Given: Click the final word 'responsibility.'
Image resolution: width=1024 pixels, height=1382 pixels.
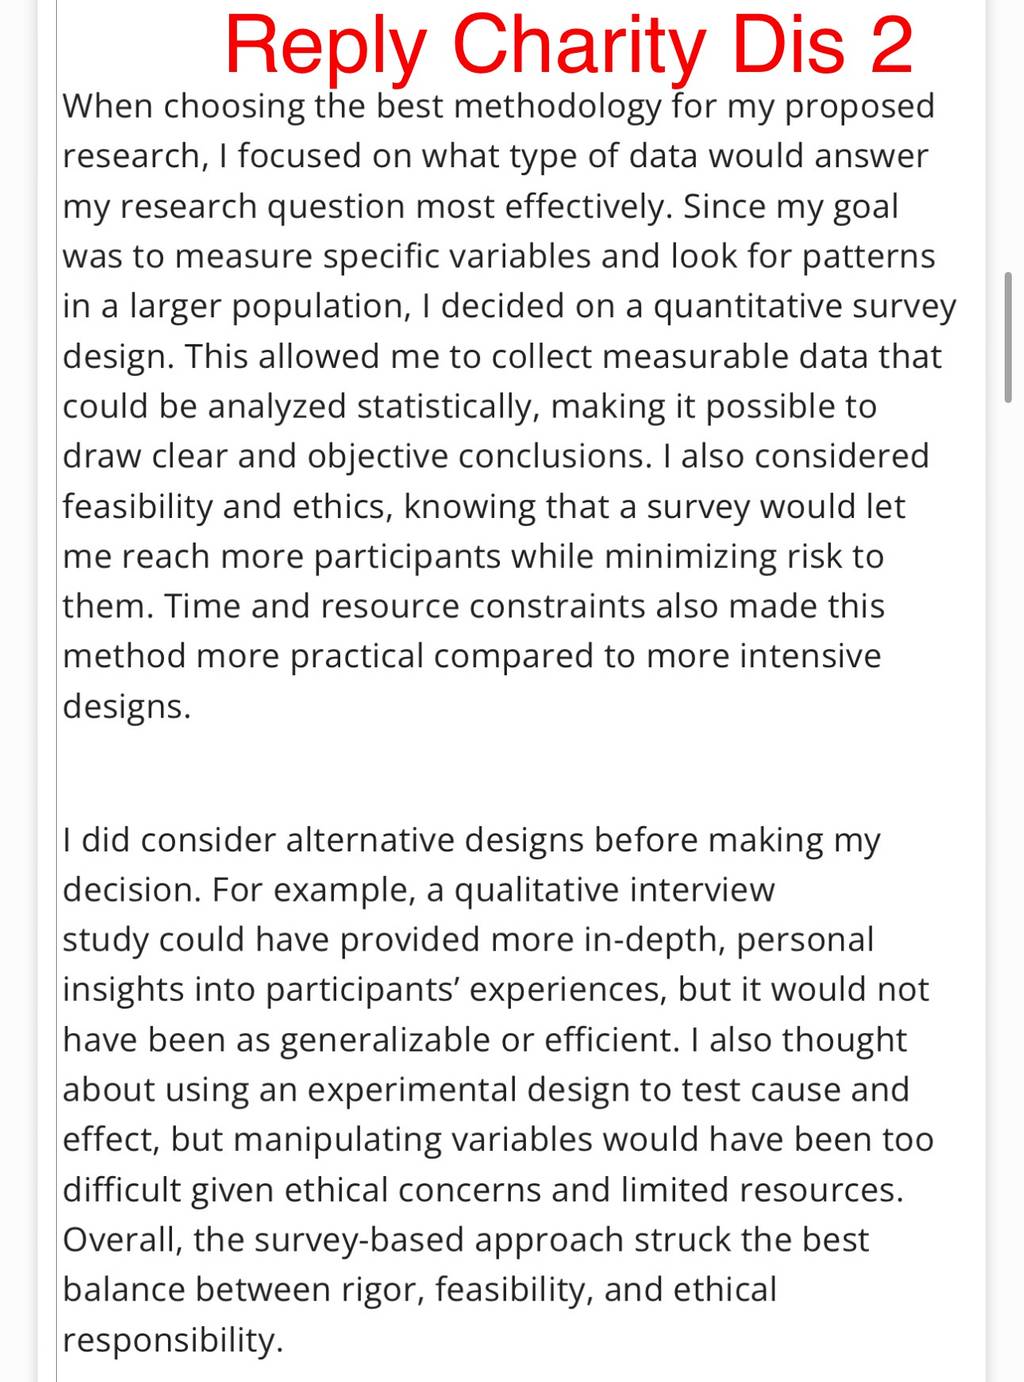Looking at the screenshot, I should (x=173, y=1340).
